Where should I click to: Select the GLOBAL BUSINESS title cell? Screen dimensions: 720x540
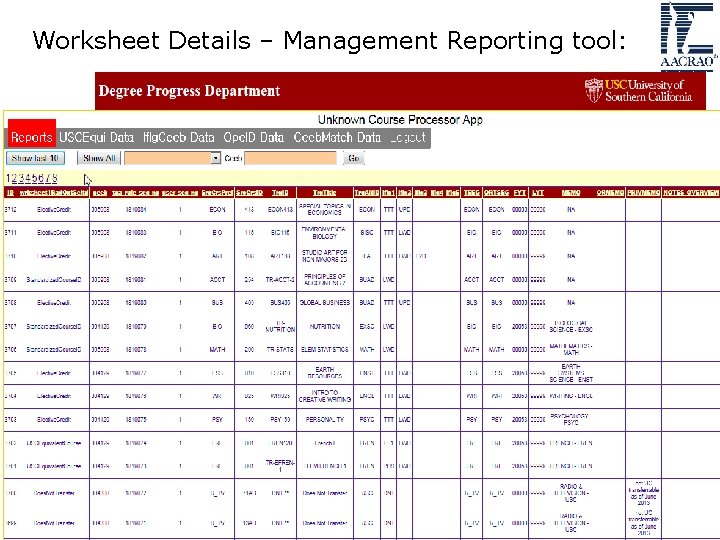[325, 303]
